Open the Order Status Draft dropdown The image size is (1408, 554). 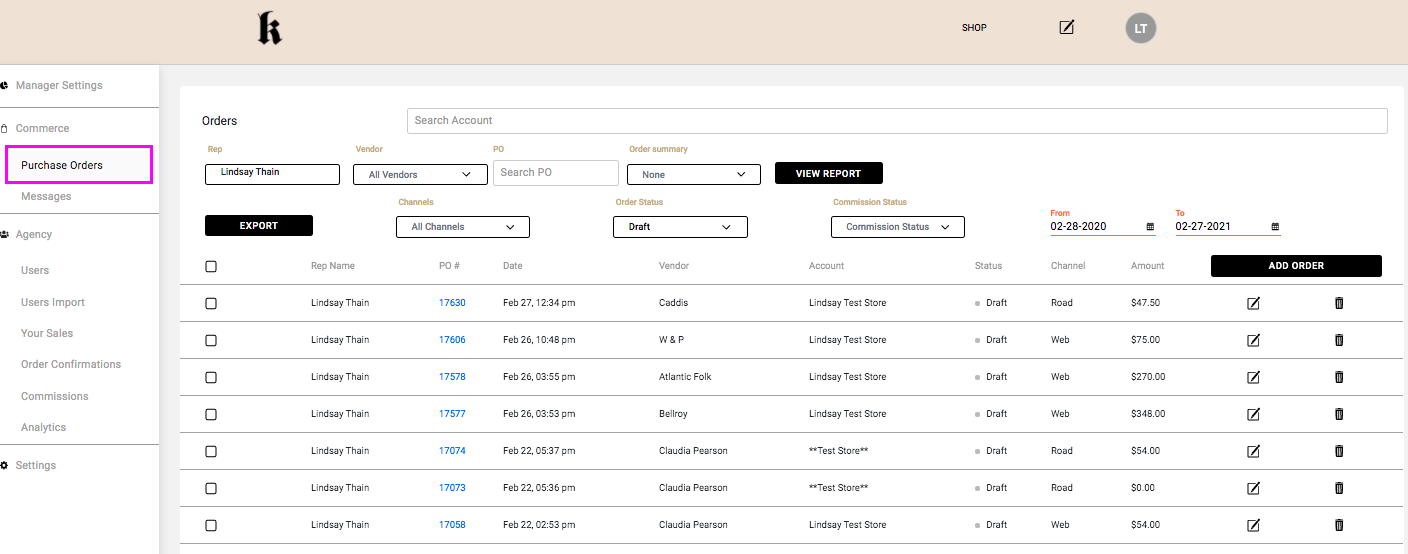(x=680, y=227)
